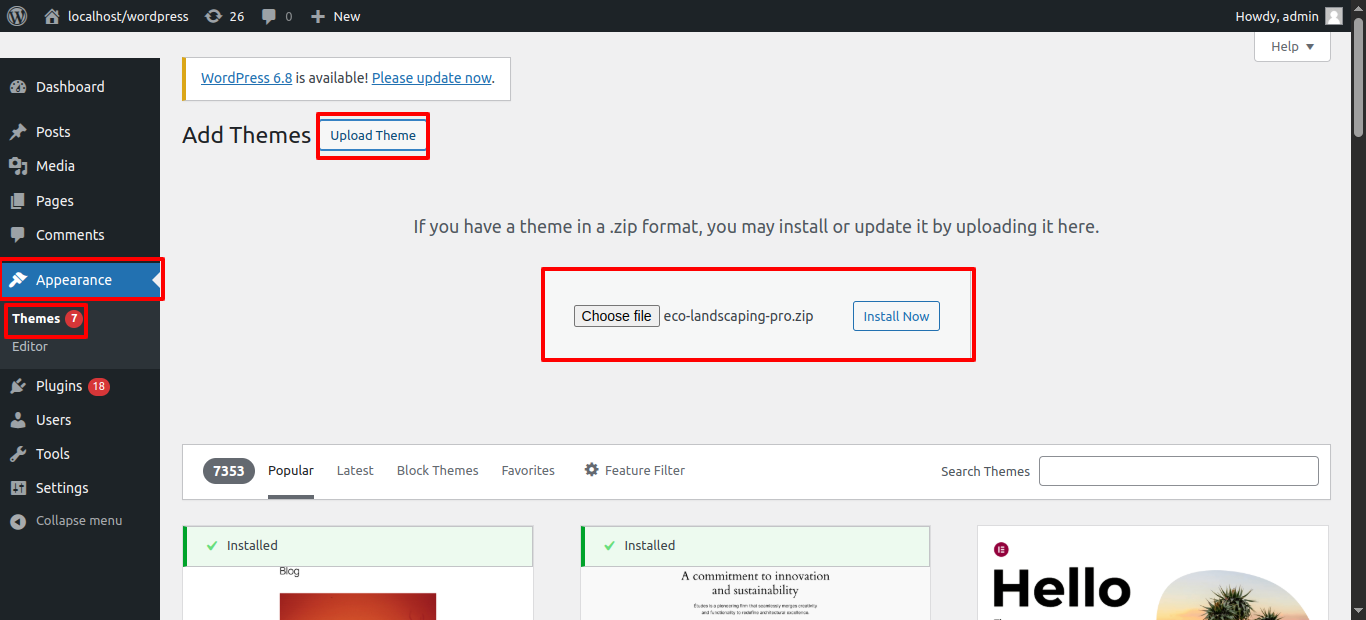Click the eco-landscaping-pro.zip file name

(x=739, y=316)
